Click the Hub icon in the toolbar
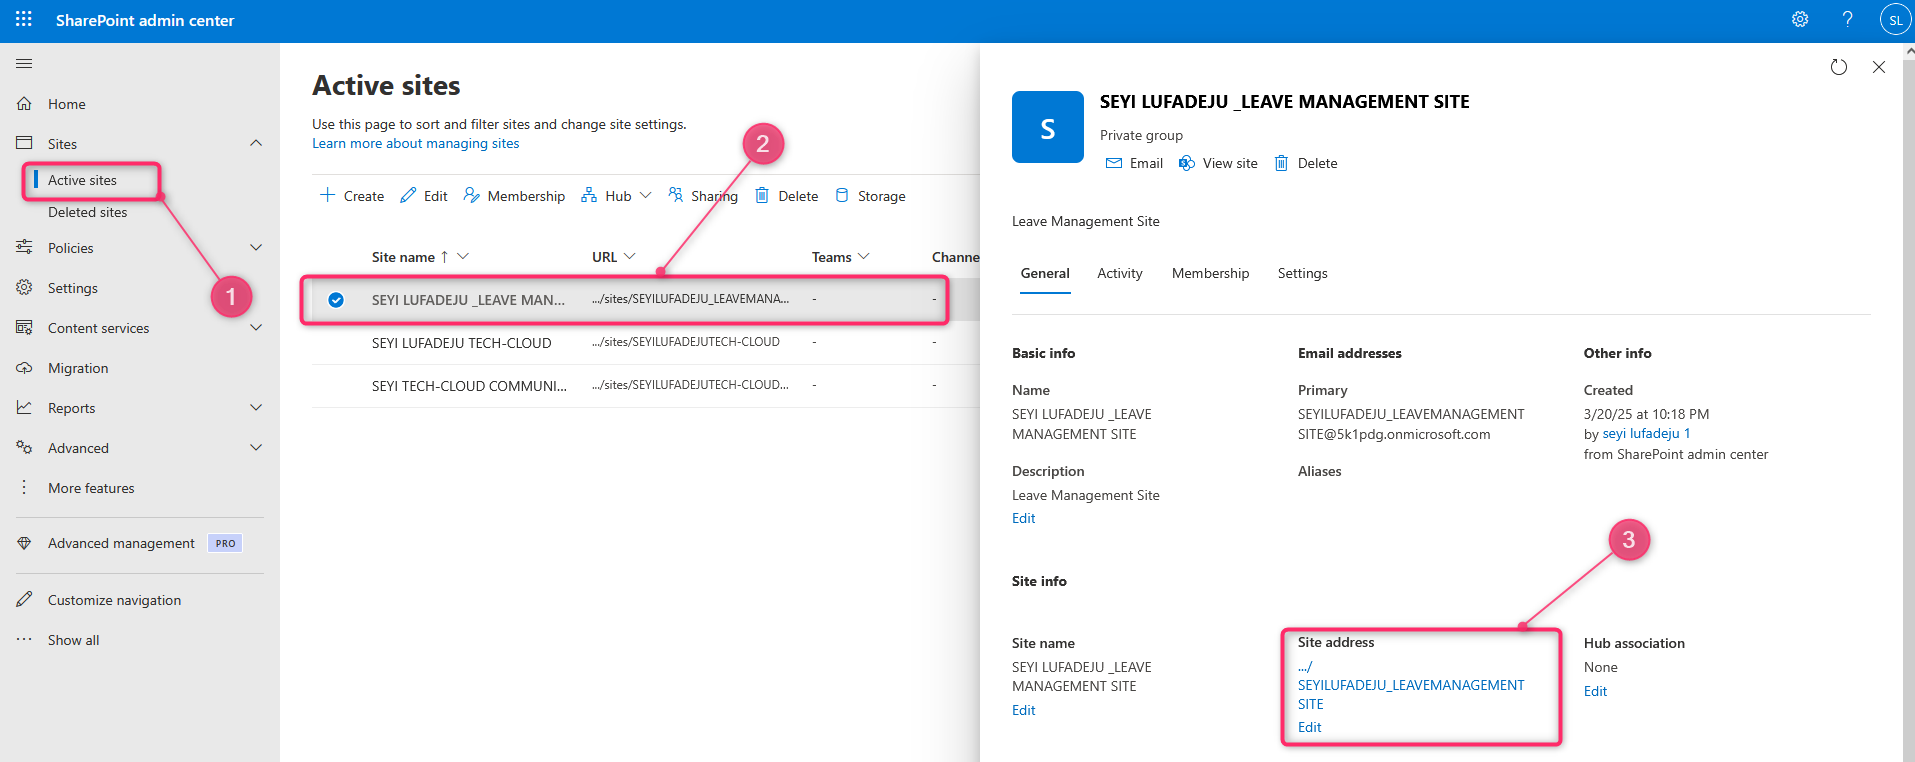Viewport: 1915px width, 762px height. point(589,195)
